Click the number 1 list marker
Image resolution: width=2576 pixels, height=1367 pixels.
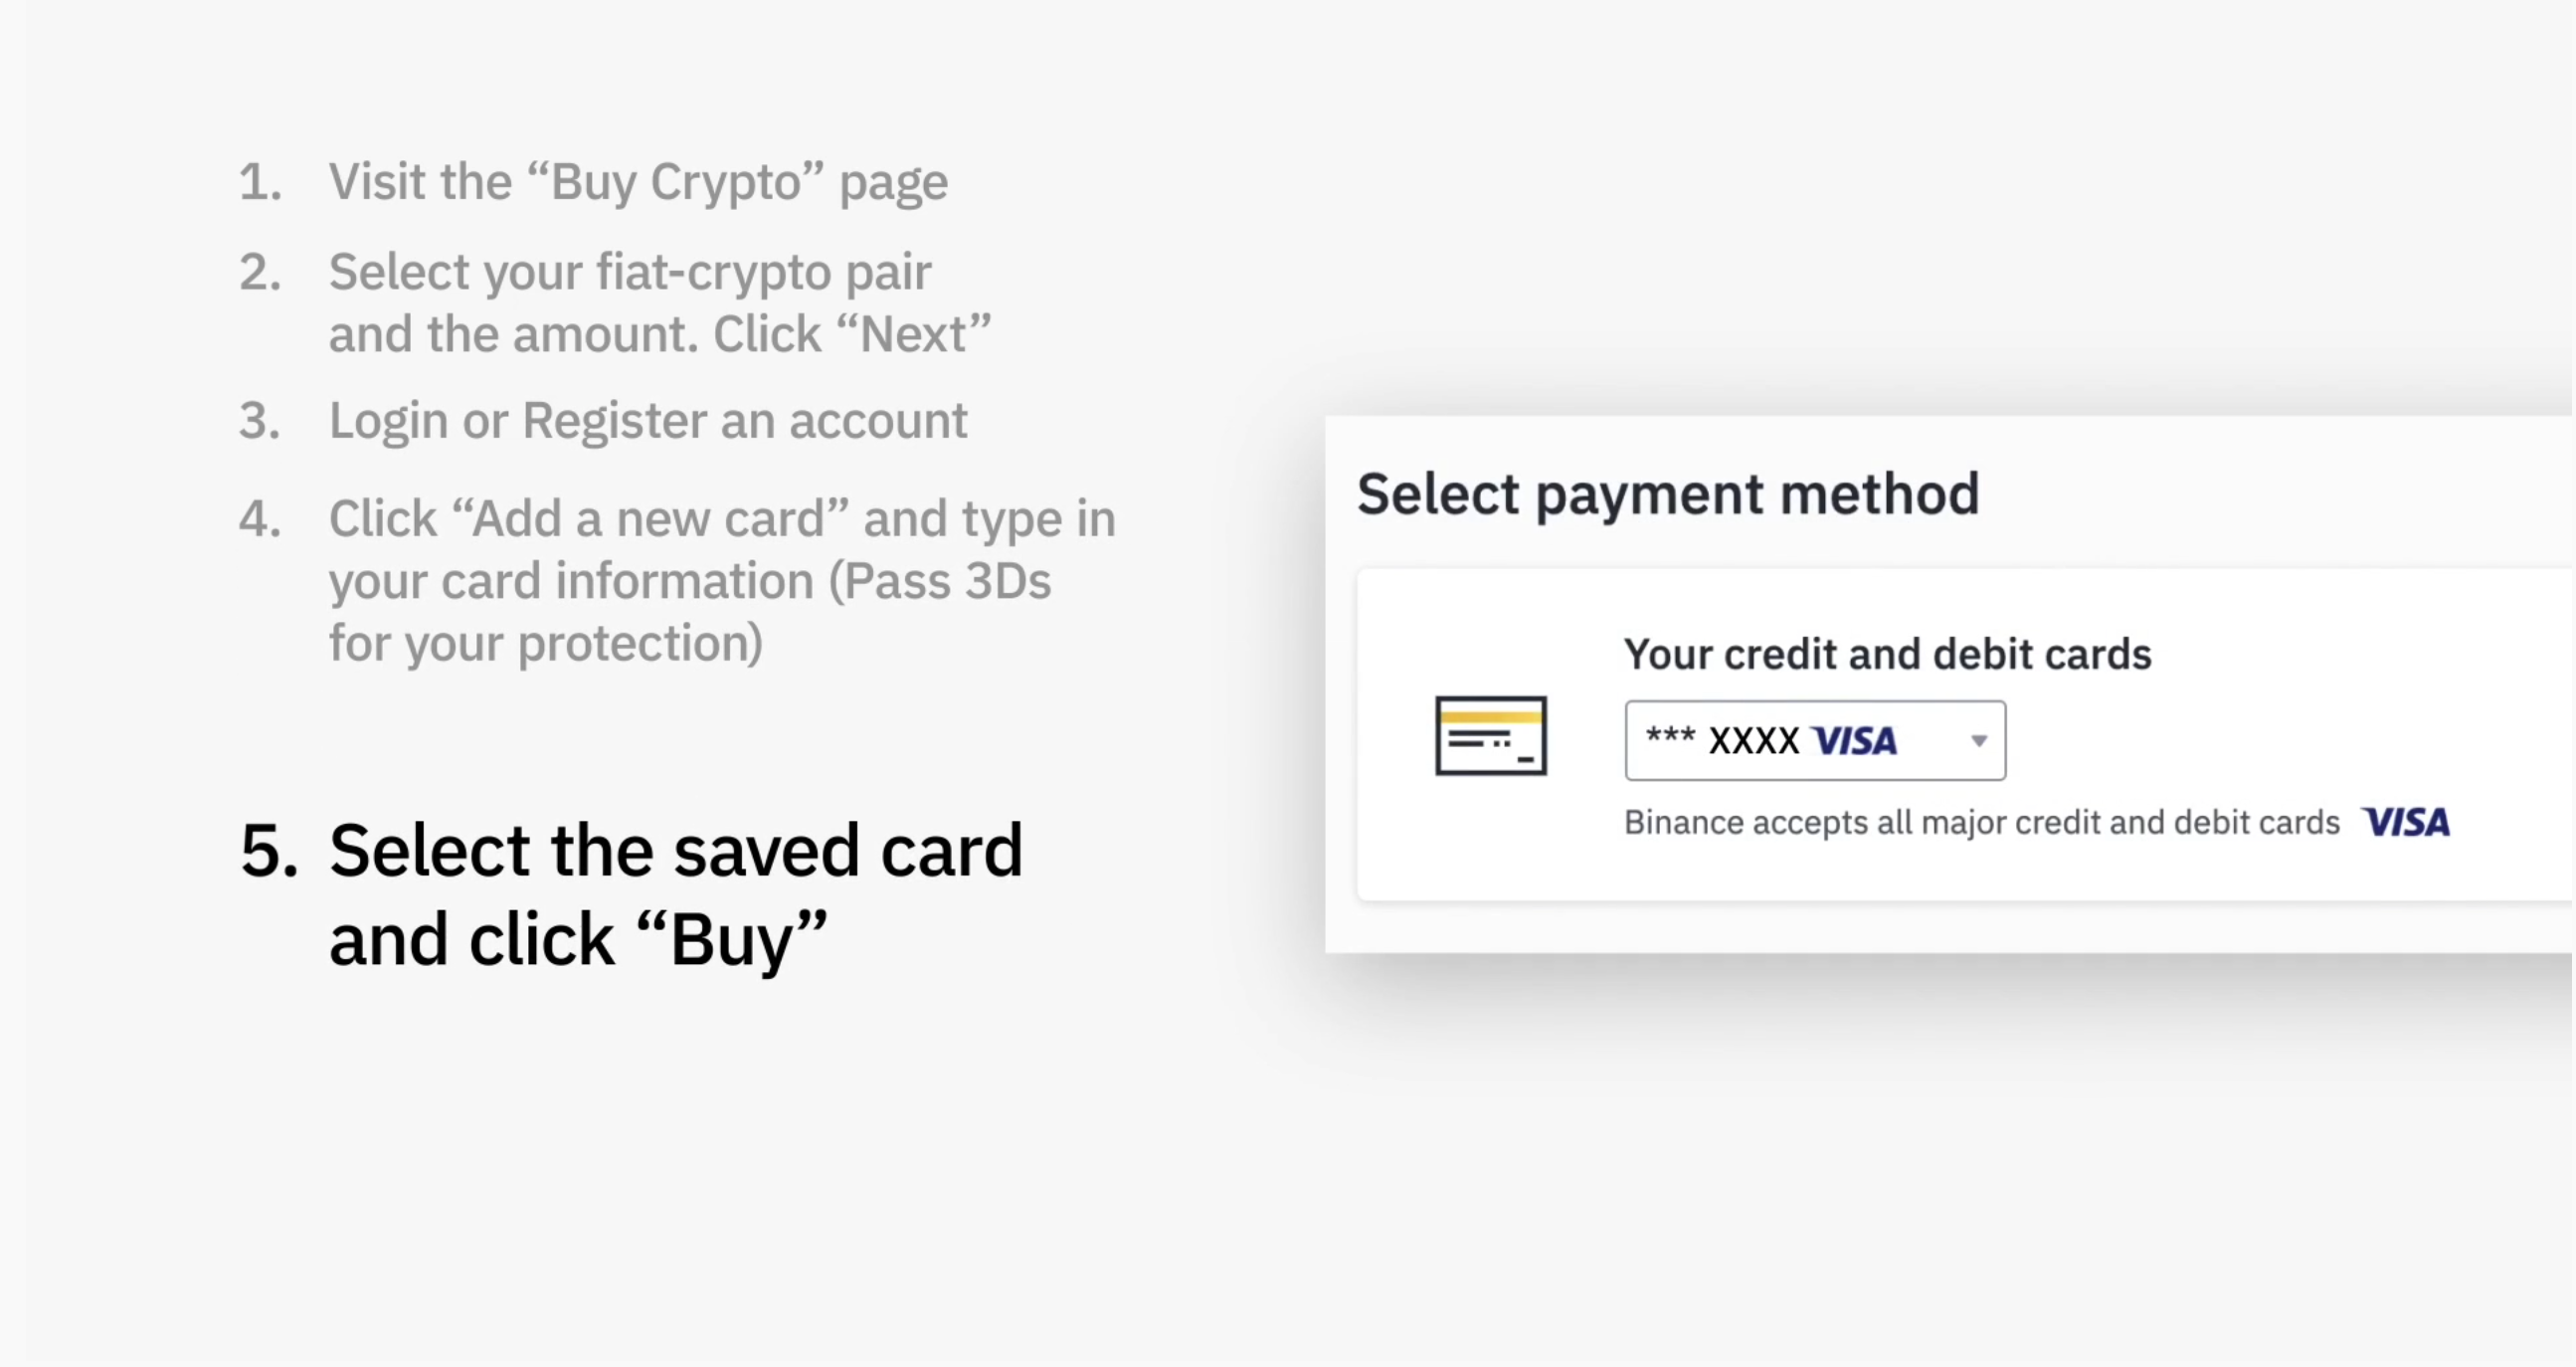click(260, 182)
